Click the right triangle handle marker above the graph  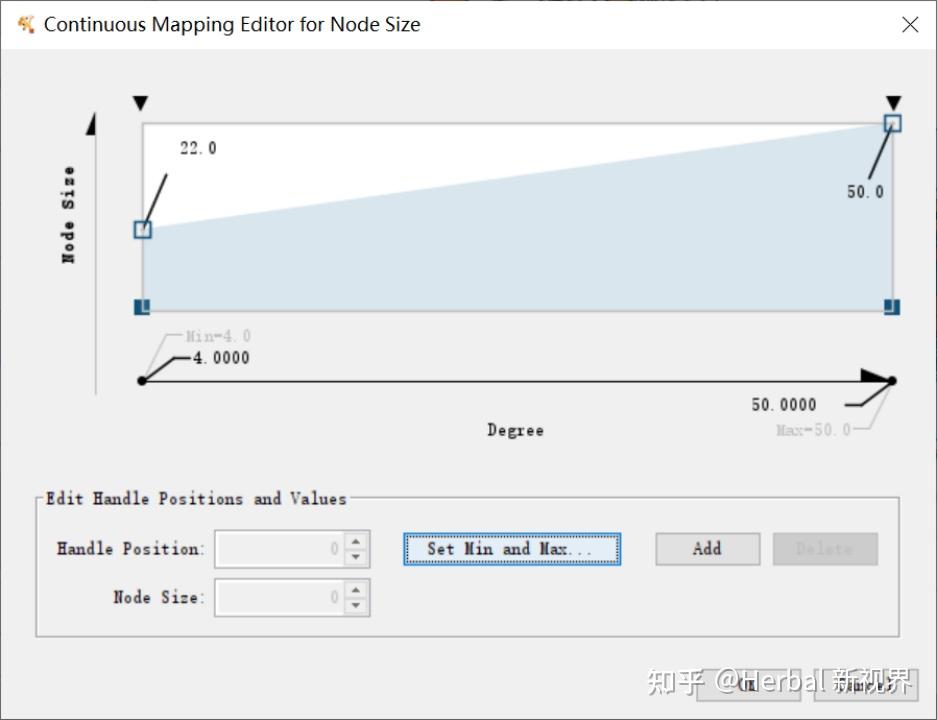[893, 103]
